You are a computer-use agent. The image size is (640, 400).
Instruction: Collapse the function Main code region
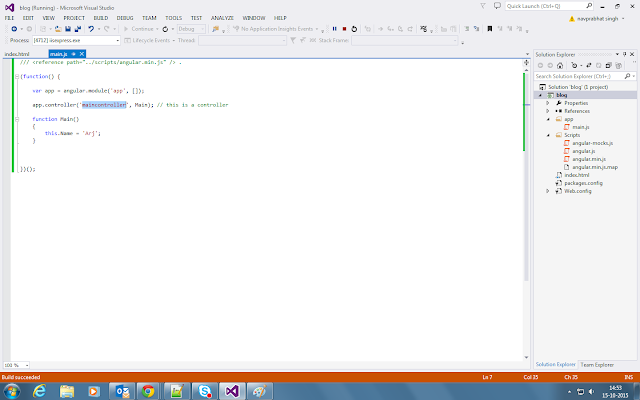pos(17,119)
